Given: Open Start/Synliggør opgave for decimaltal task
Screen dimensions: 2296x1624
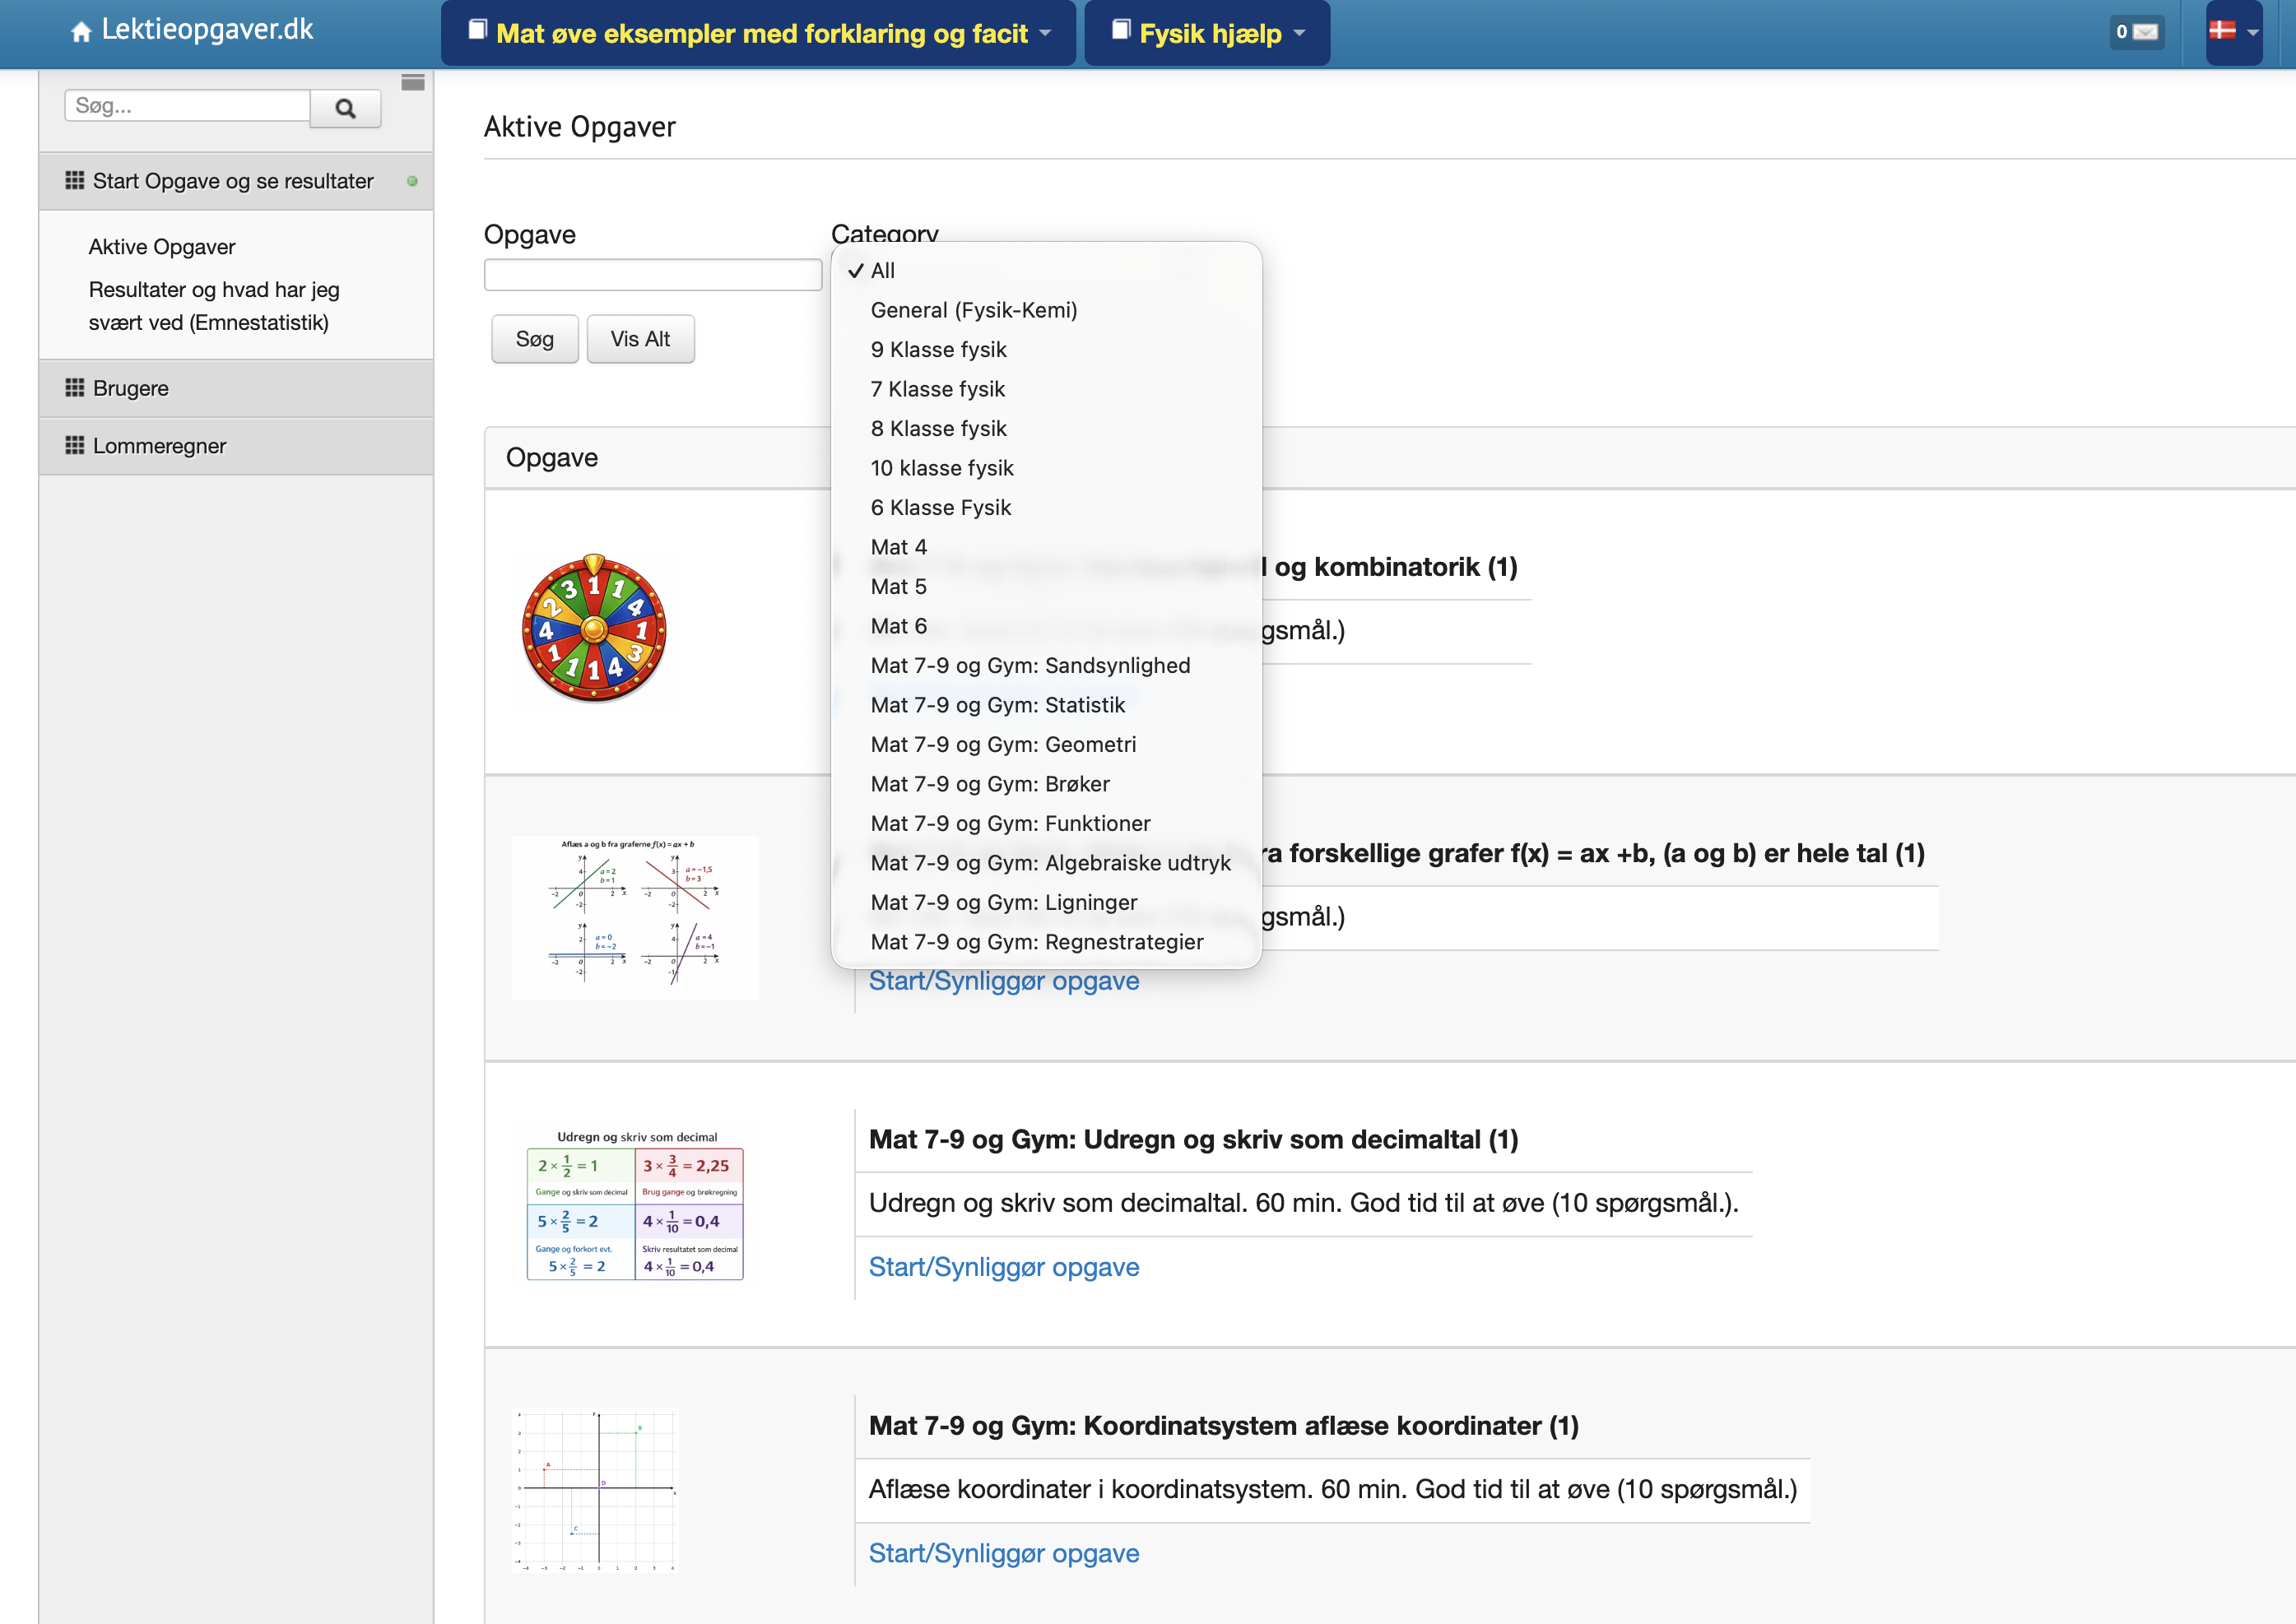Looking at the screenshot, I should [1003, 1267].
